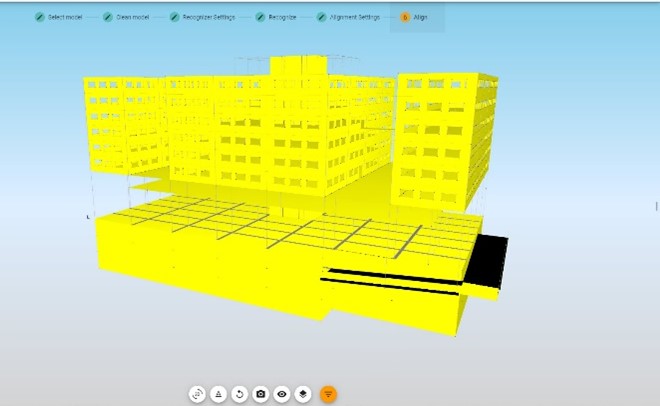Screen dimensions: 660x406
Task: Open the layers stack icon
Action: [x=303, y=394]
